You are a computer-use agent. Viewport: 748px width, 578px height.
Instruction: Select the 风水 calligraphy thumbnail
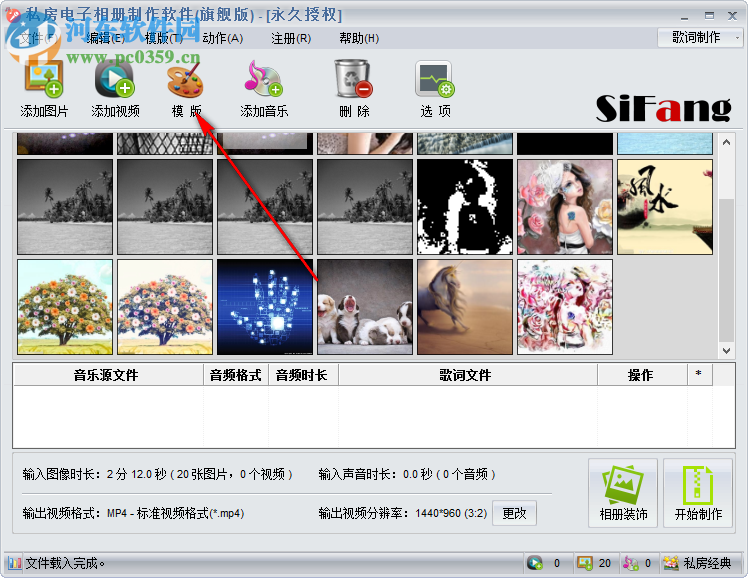tap(665, 207)
